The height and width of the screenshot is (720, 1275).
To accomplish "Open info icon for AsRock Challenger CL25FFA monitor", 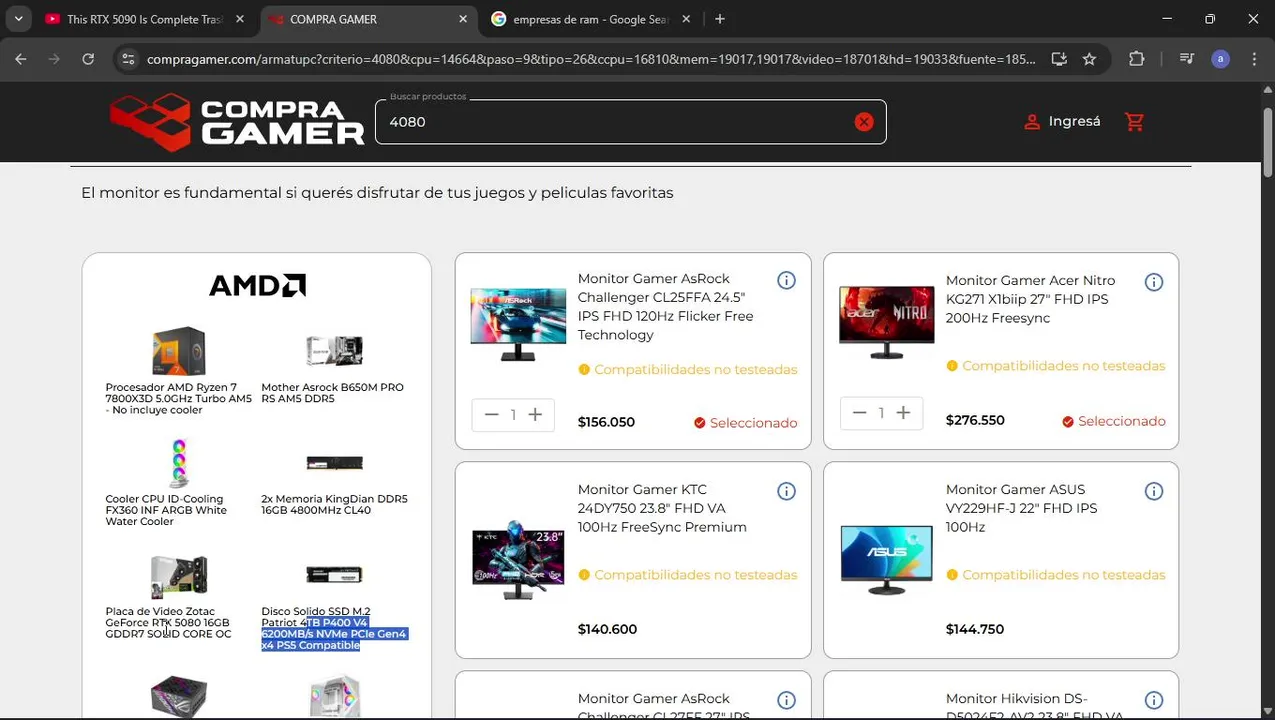I will [x=786, y=280].
